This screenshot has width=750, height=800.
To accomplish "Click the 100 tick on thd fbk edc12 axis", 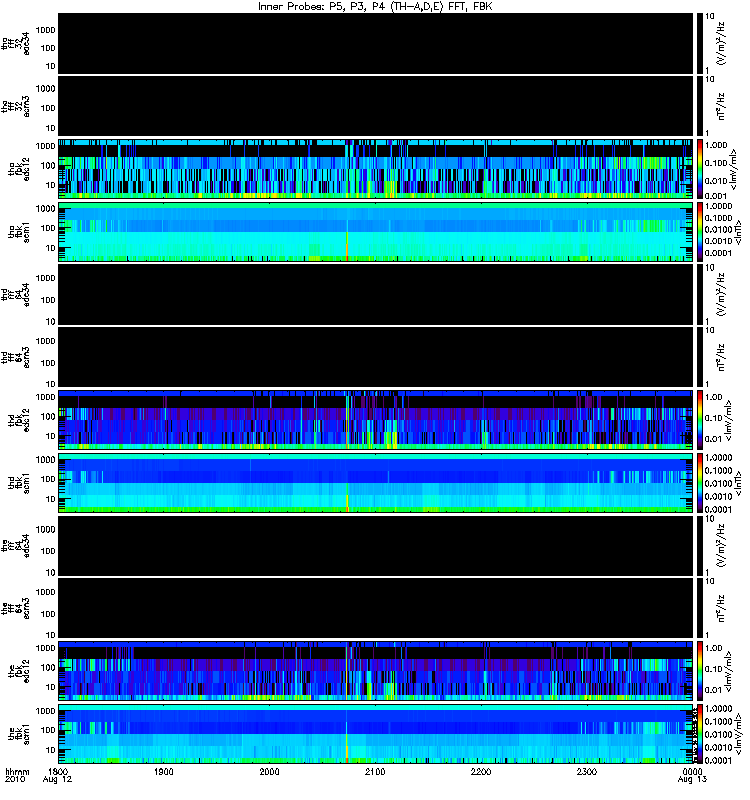I will (x=48, y=416).
